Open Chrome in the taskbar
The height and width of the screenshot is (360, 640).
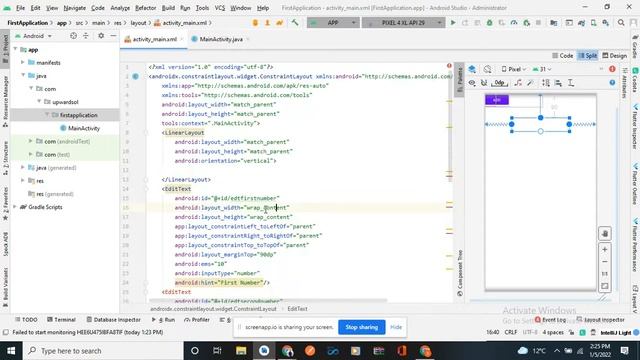pos(287,351)
